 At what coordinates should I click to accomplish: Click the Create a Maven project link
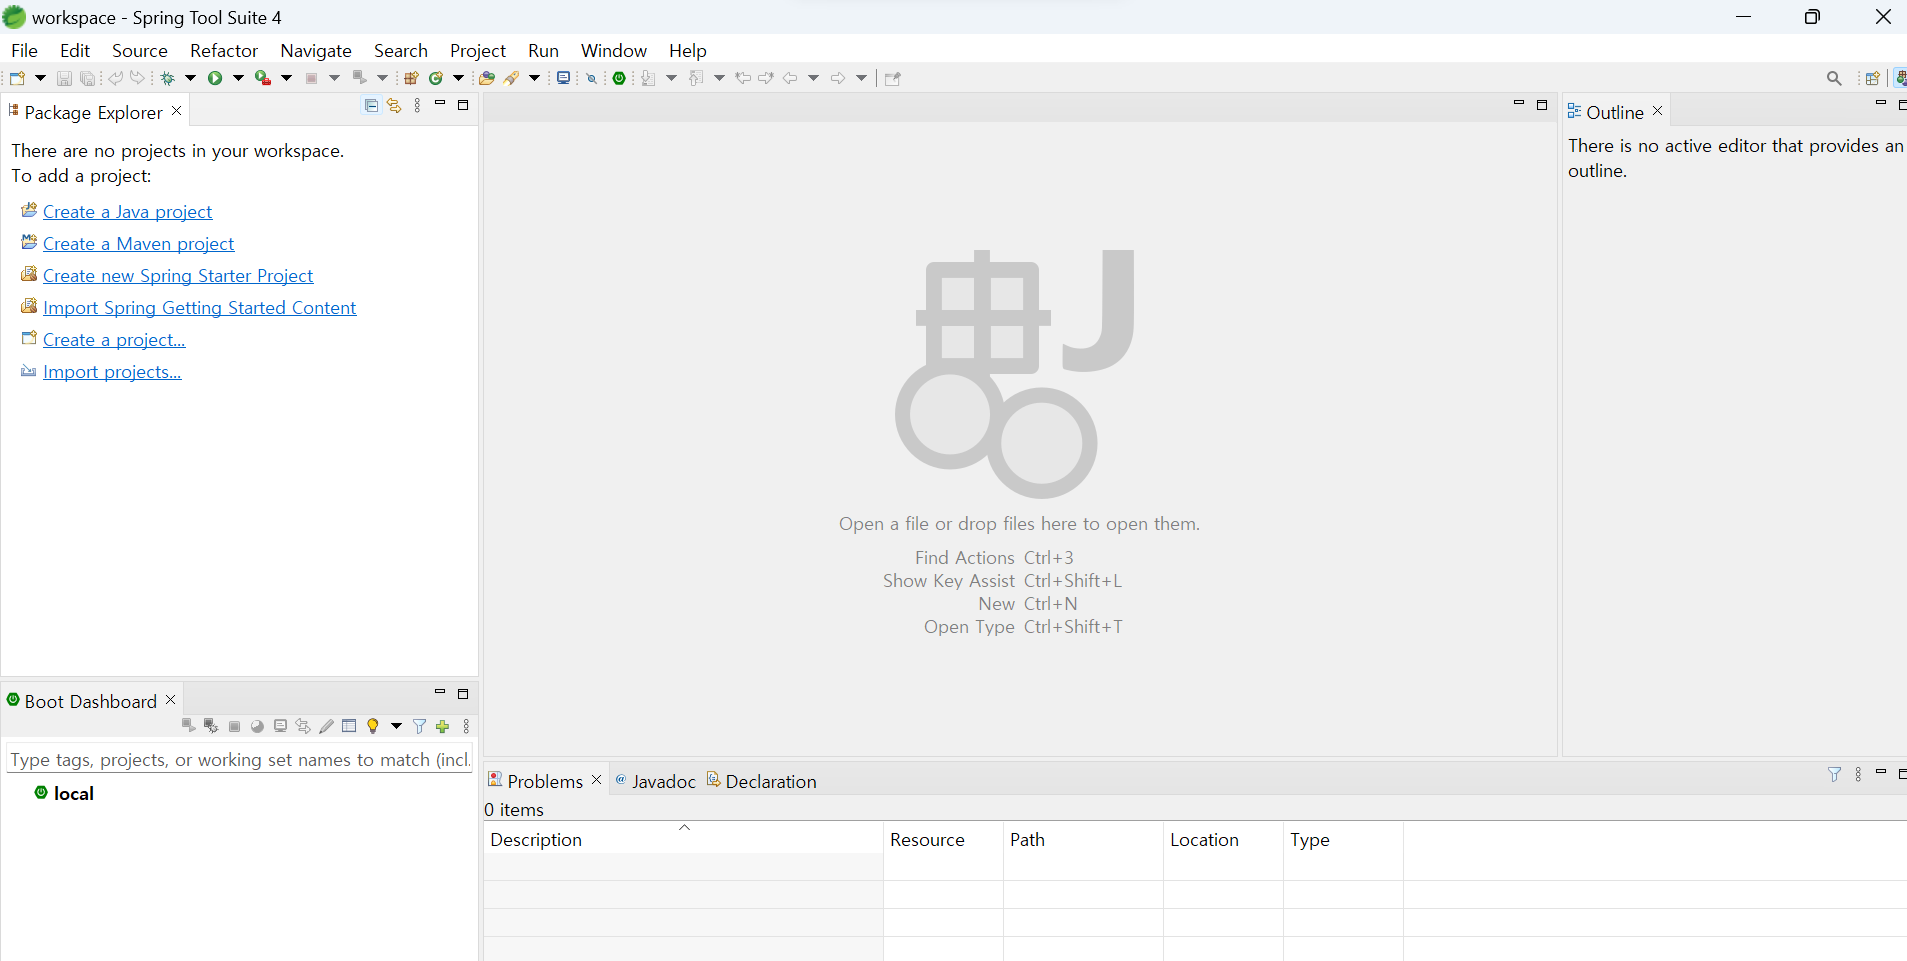pos(139,244)
